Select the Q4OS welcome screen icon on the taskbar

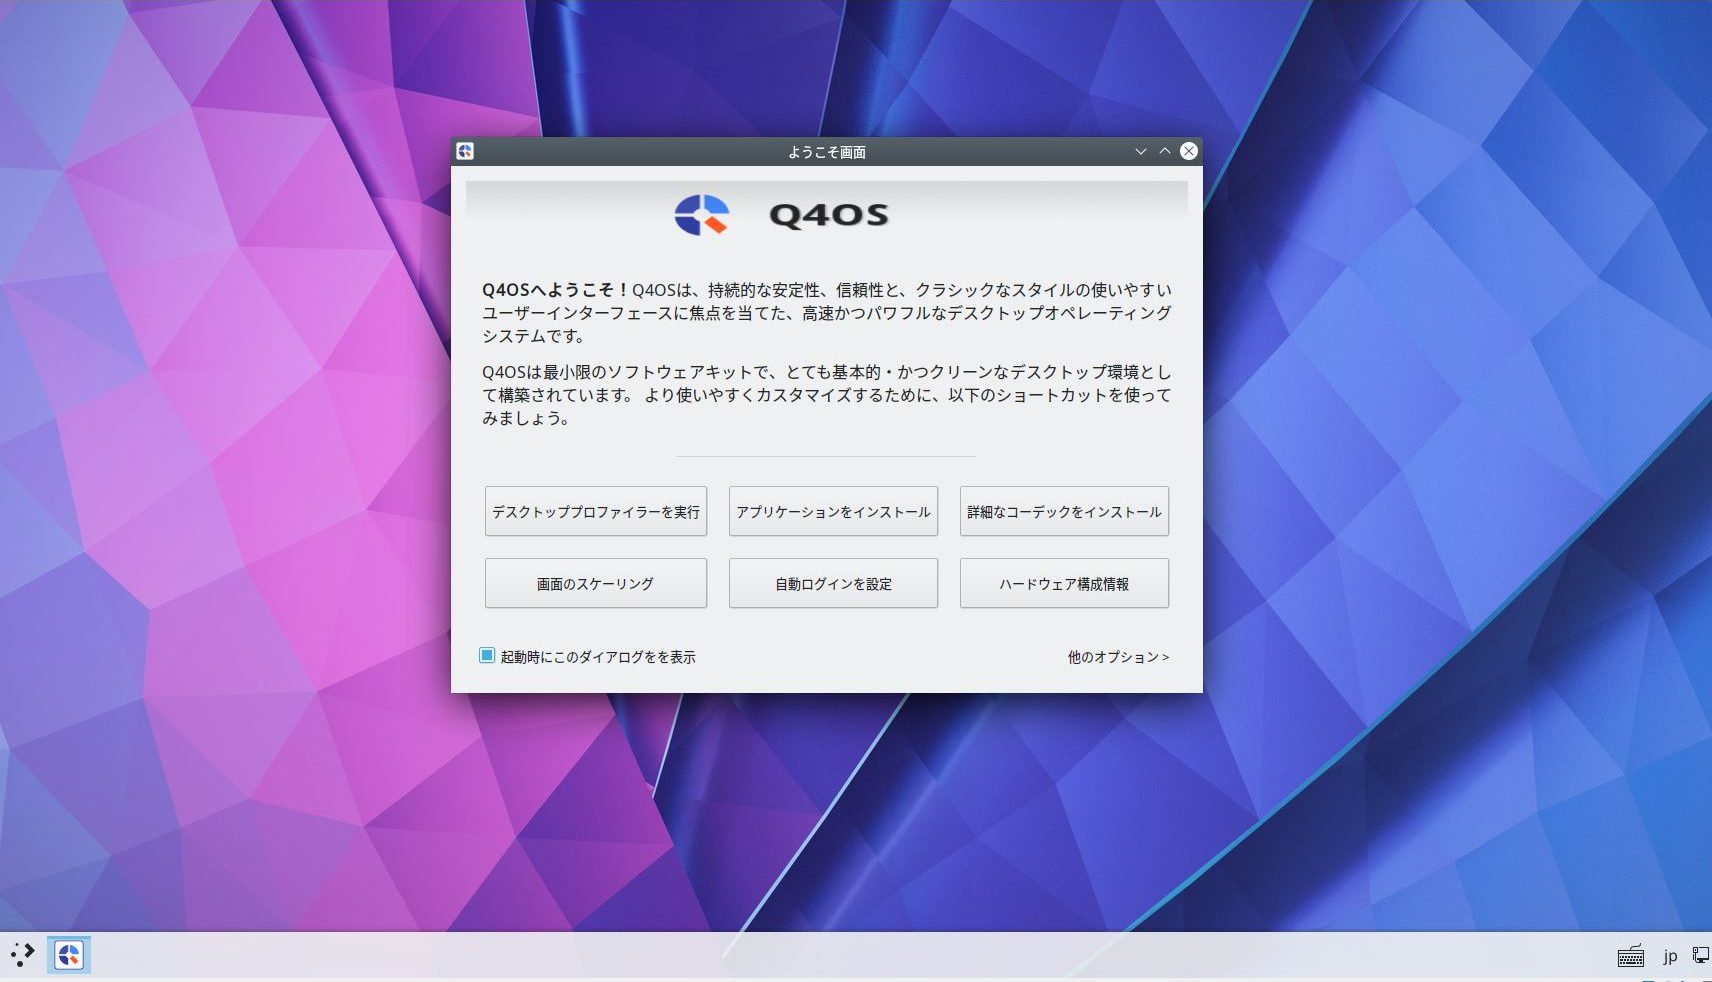point(68,955)
